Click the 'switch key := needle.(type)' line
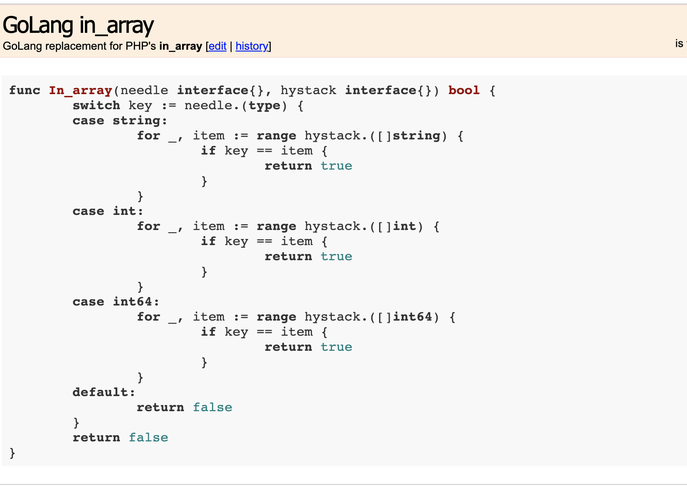This screenshot has height=500, width=687. [x=188, y=106]
